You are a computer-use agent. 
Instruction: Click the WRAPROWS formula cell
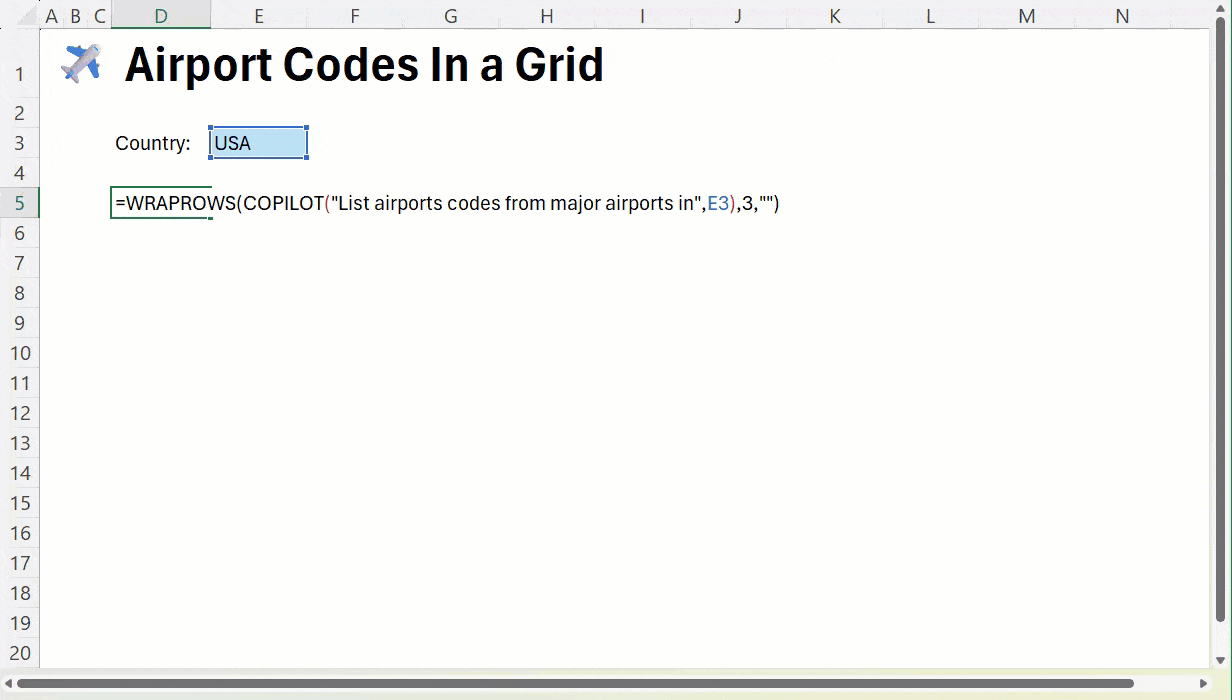161,203
